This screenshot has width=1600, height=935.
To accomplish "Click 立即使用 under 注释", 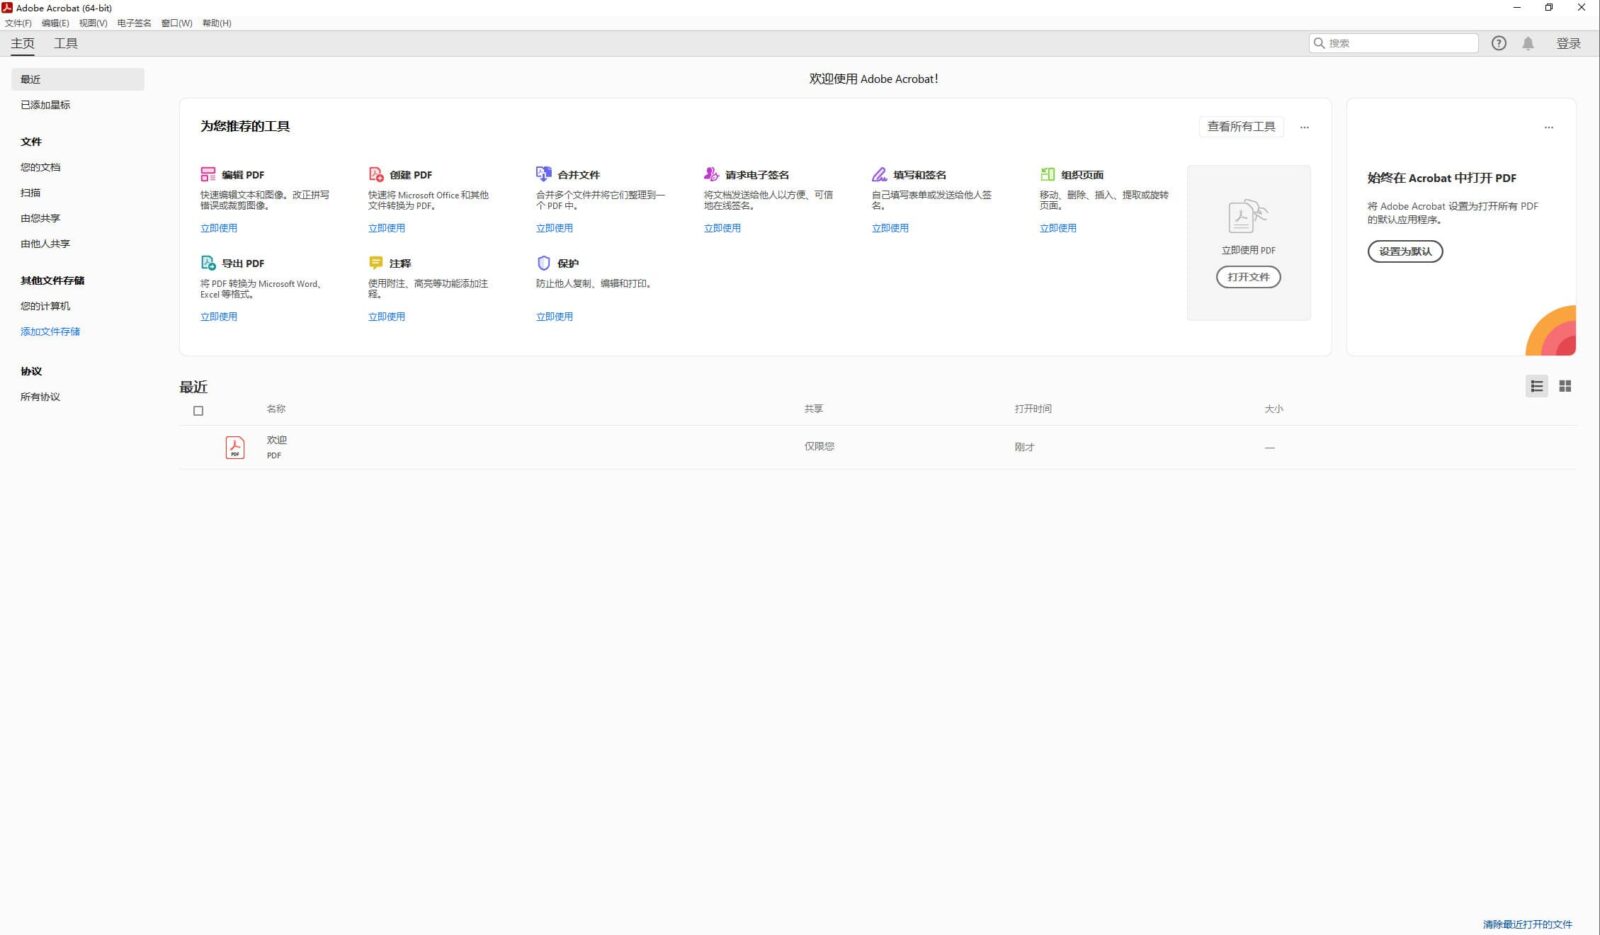I will pyautogui.click(x=387, y=317).
